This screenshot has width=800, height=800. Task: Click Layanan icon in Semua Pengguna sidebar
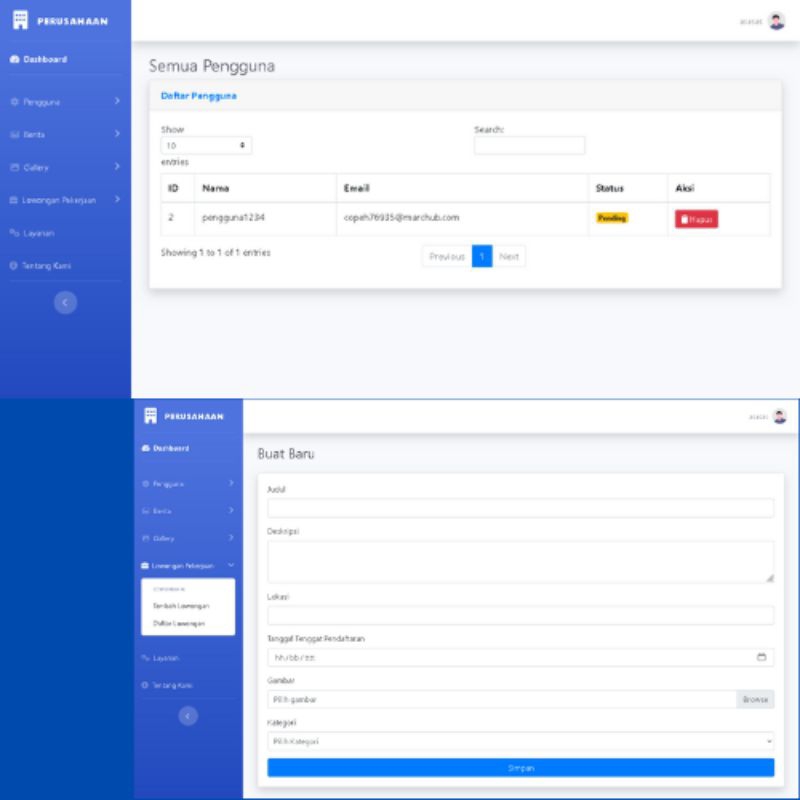(14, 233)
